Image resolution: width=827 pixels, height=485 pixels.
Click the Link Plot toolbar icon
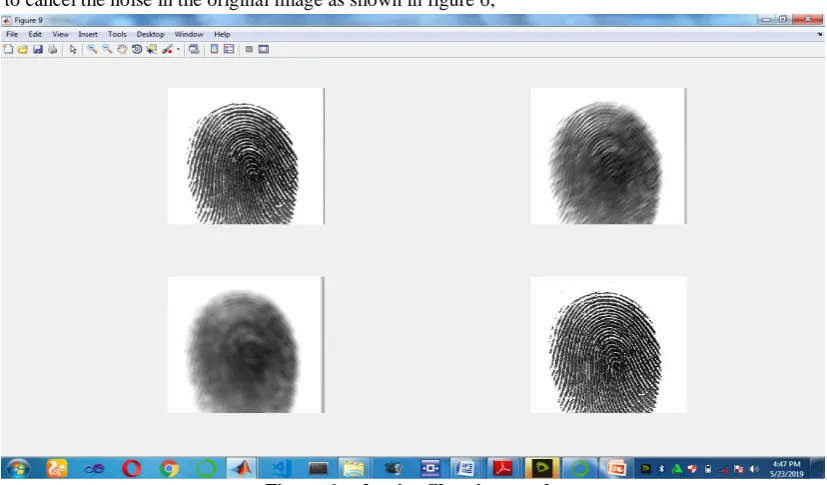194,49
